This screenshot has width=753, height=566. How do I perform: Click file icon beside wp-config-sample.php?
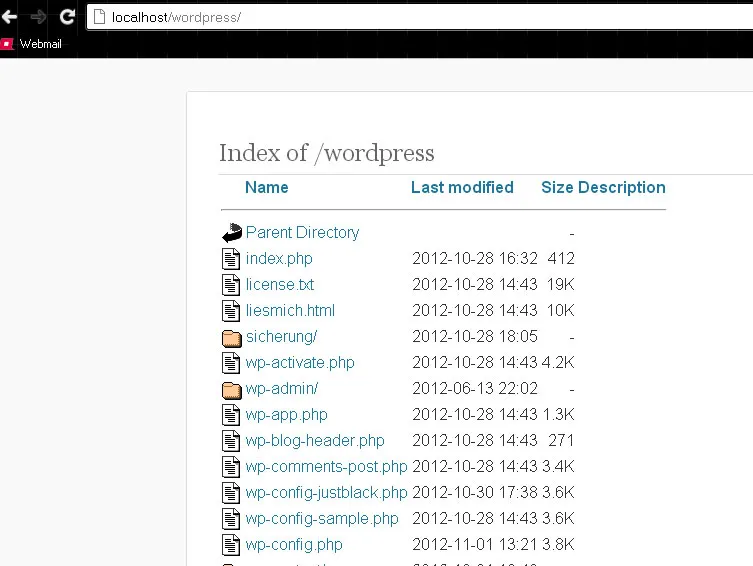231,518
